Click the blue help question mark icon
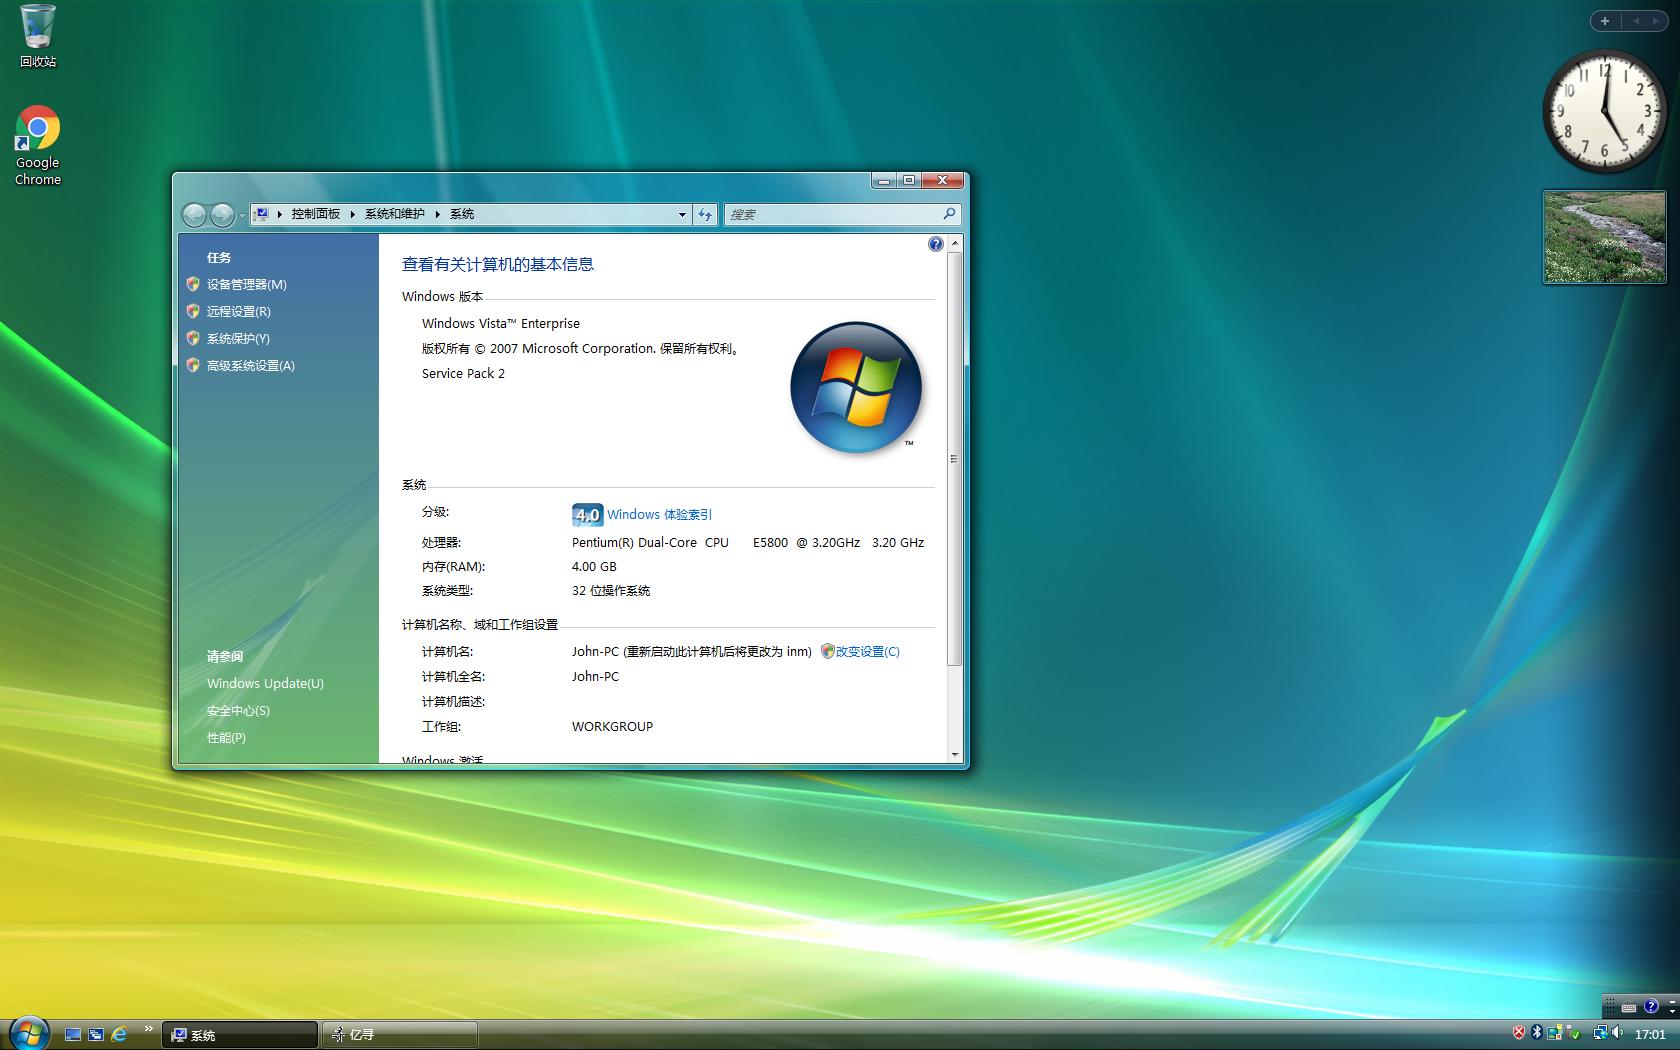Screen dimensions: 1680x1050 coord(935,244)
